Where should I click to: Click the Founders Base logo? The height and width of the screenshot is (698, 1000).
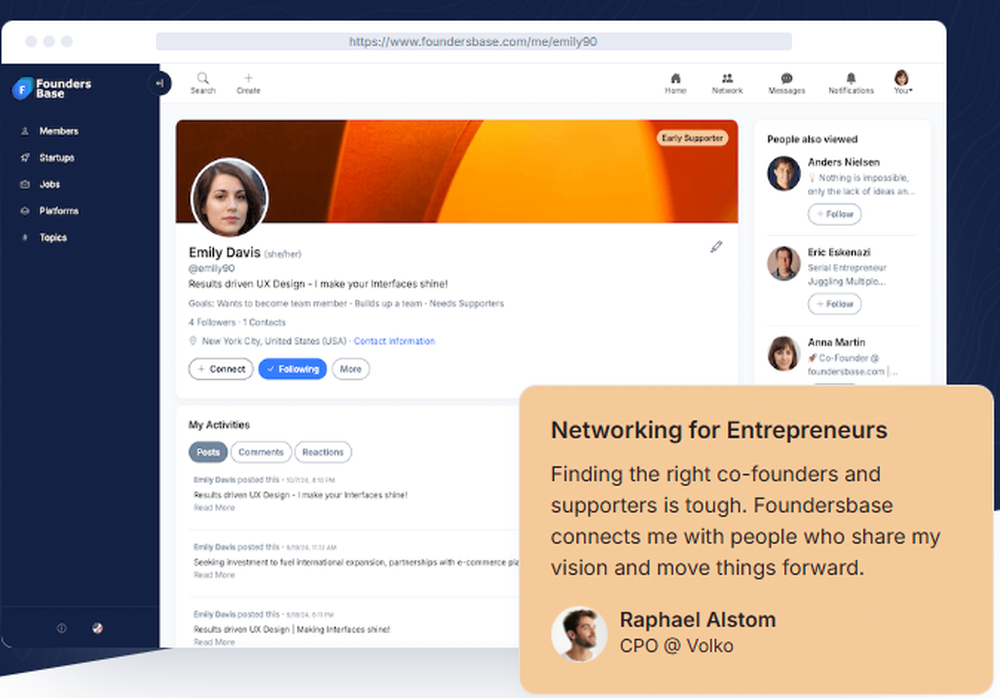pos(52,88)
